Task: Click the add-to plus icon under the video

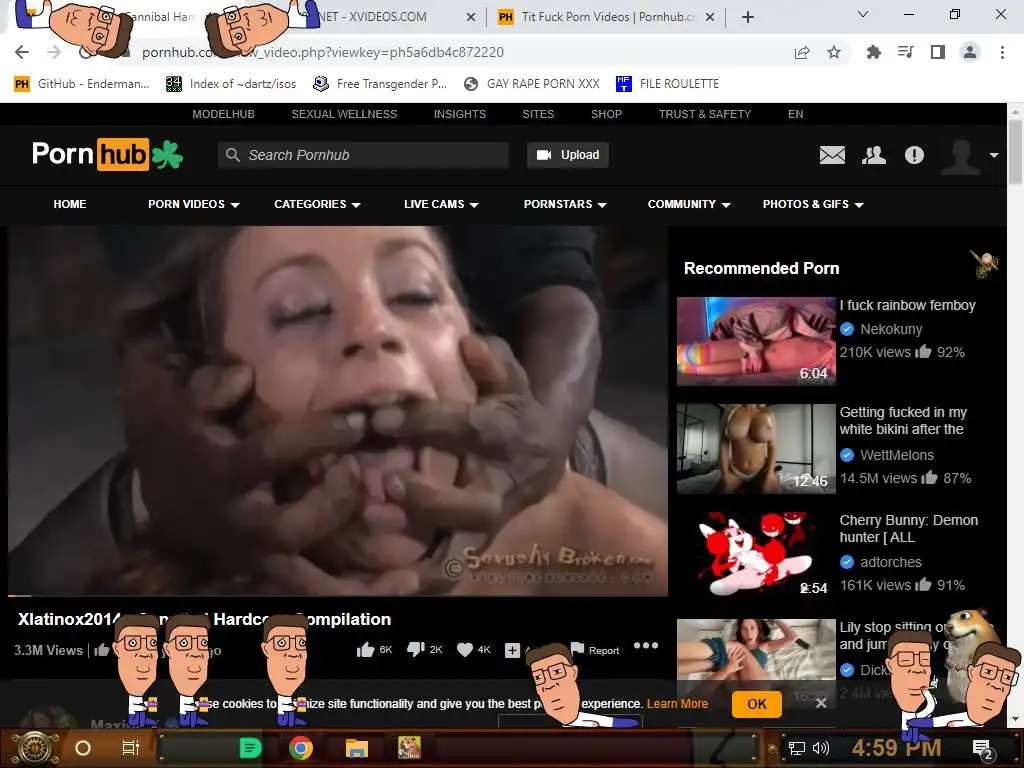Action: click(x=513, y=650)
